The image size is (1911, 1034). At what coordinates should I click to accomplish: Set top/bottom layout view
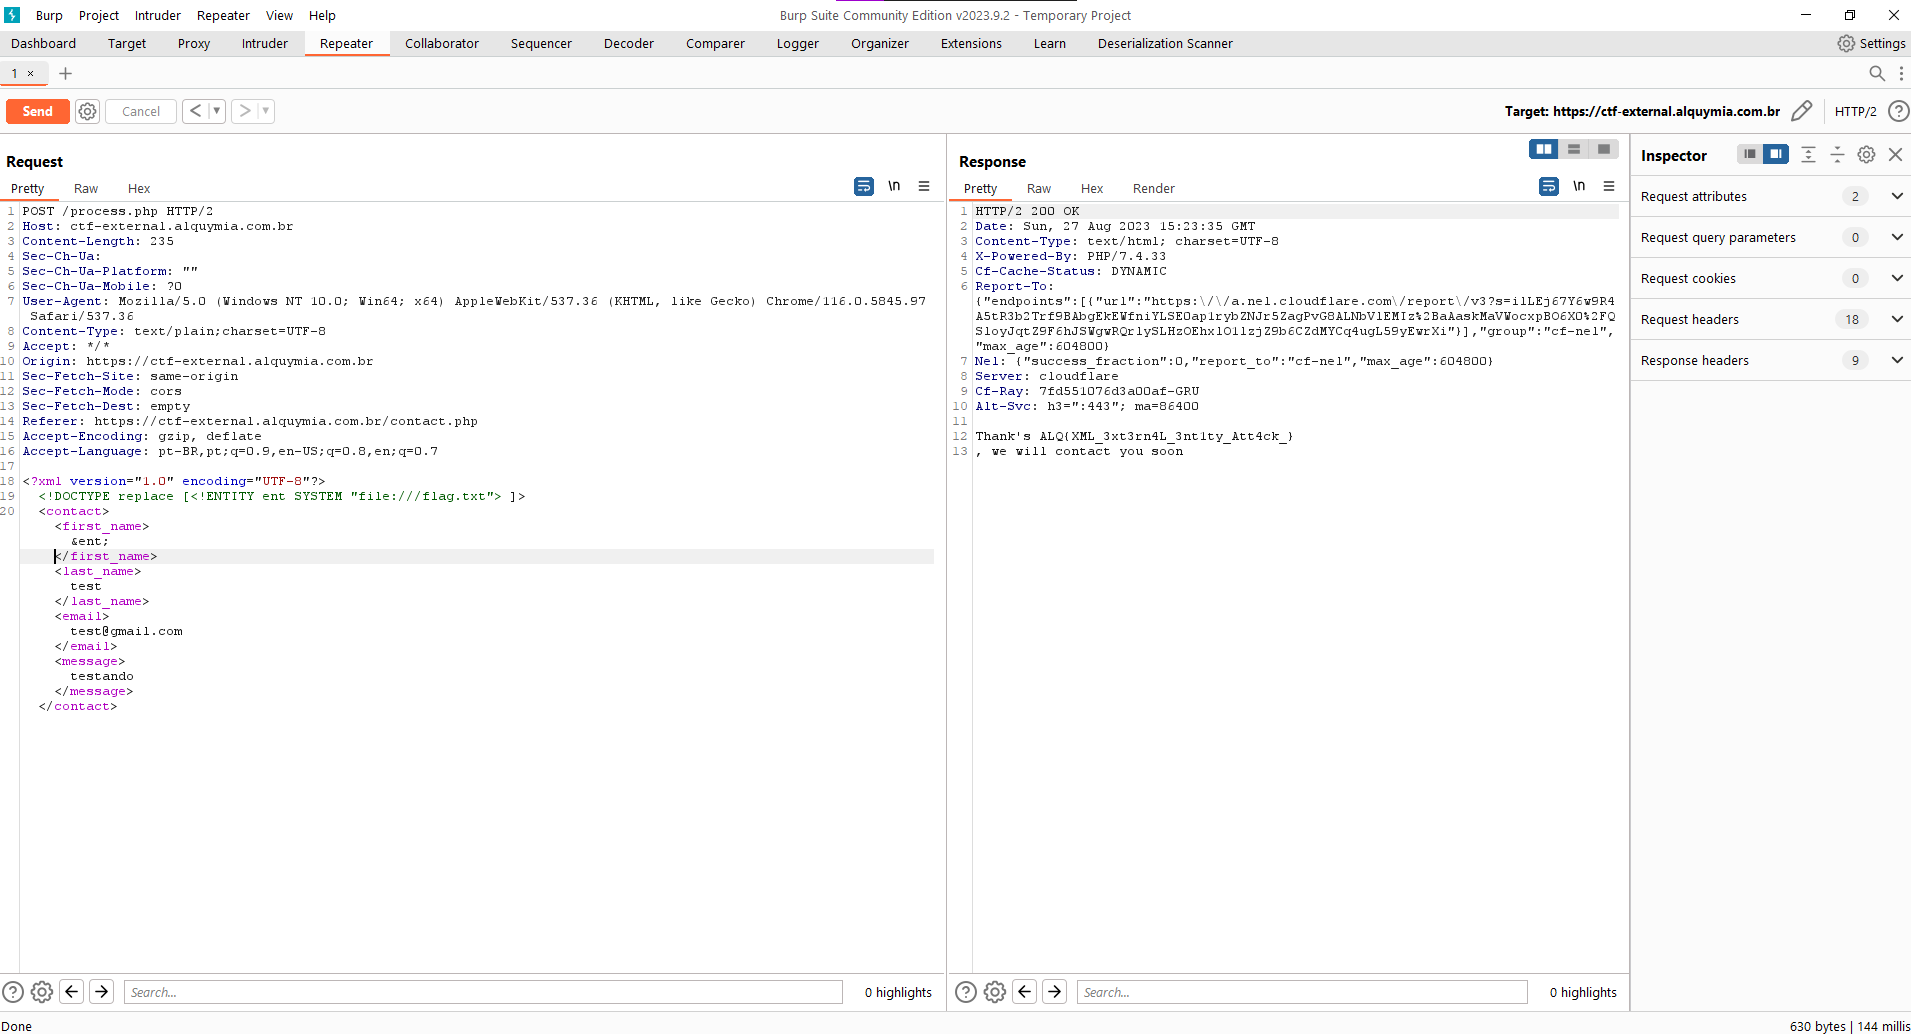1574,149
